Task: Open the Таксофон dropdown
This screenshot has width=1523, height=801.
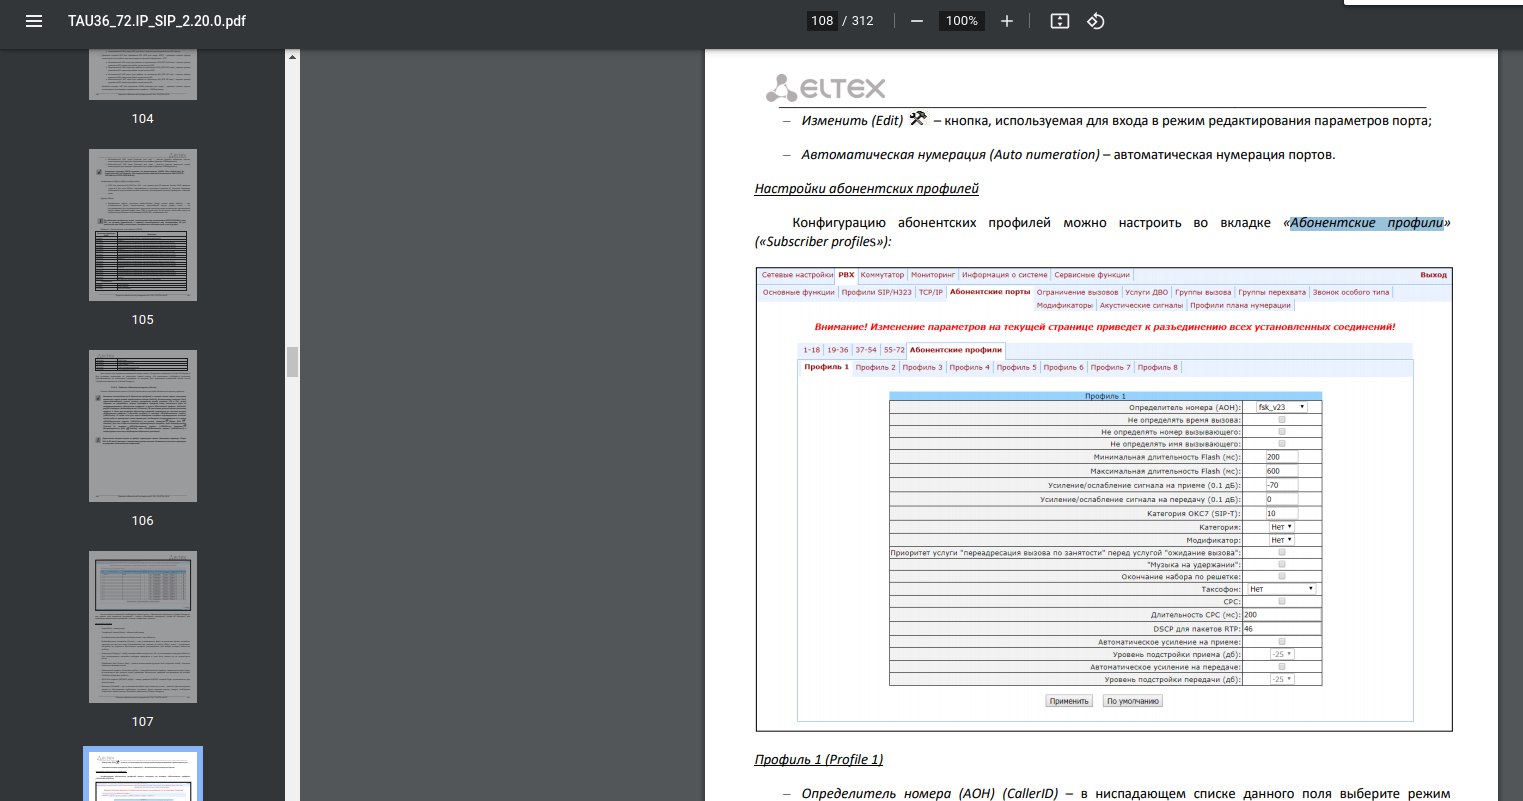Action: point(1282,589)
